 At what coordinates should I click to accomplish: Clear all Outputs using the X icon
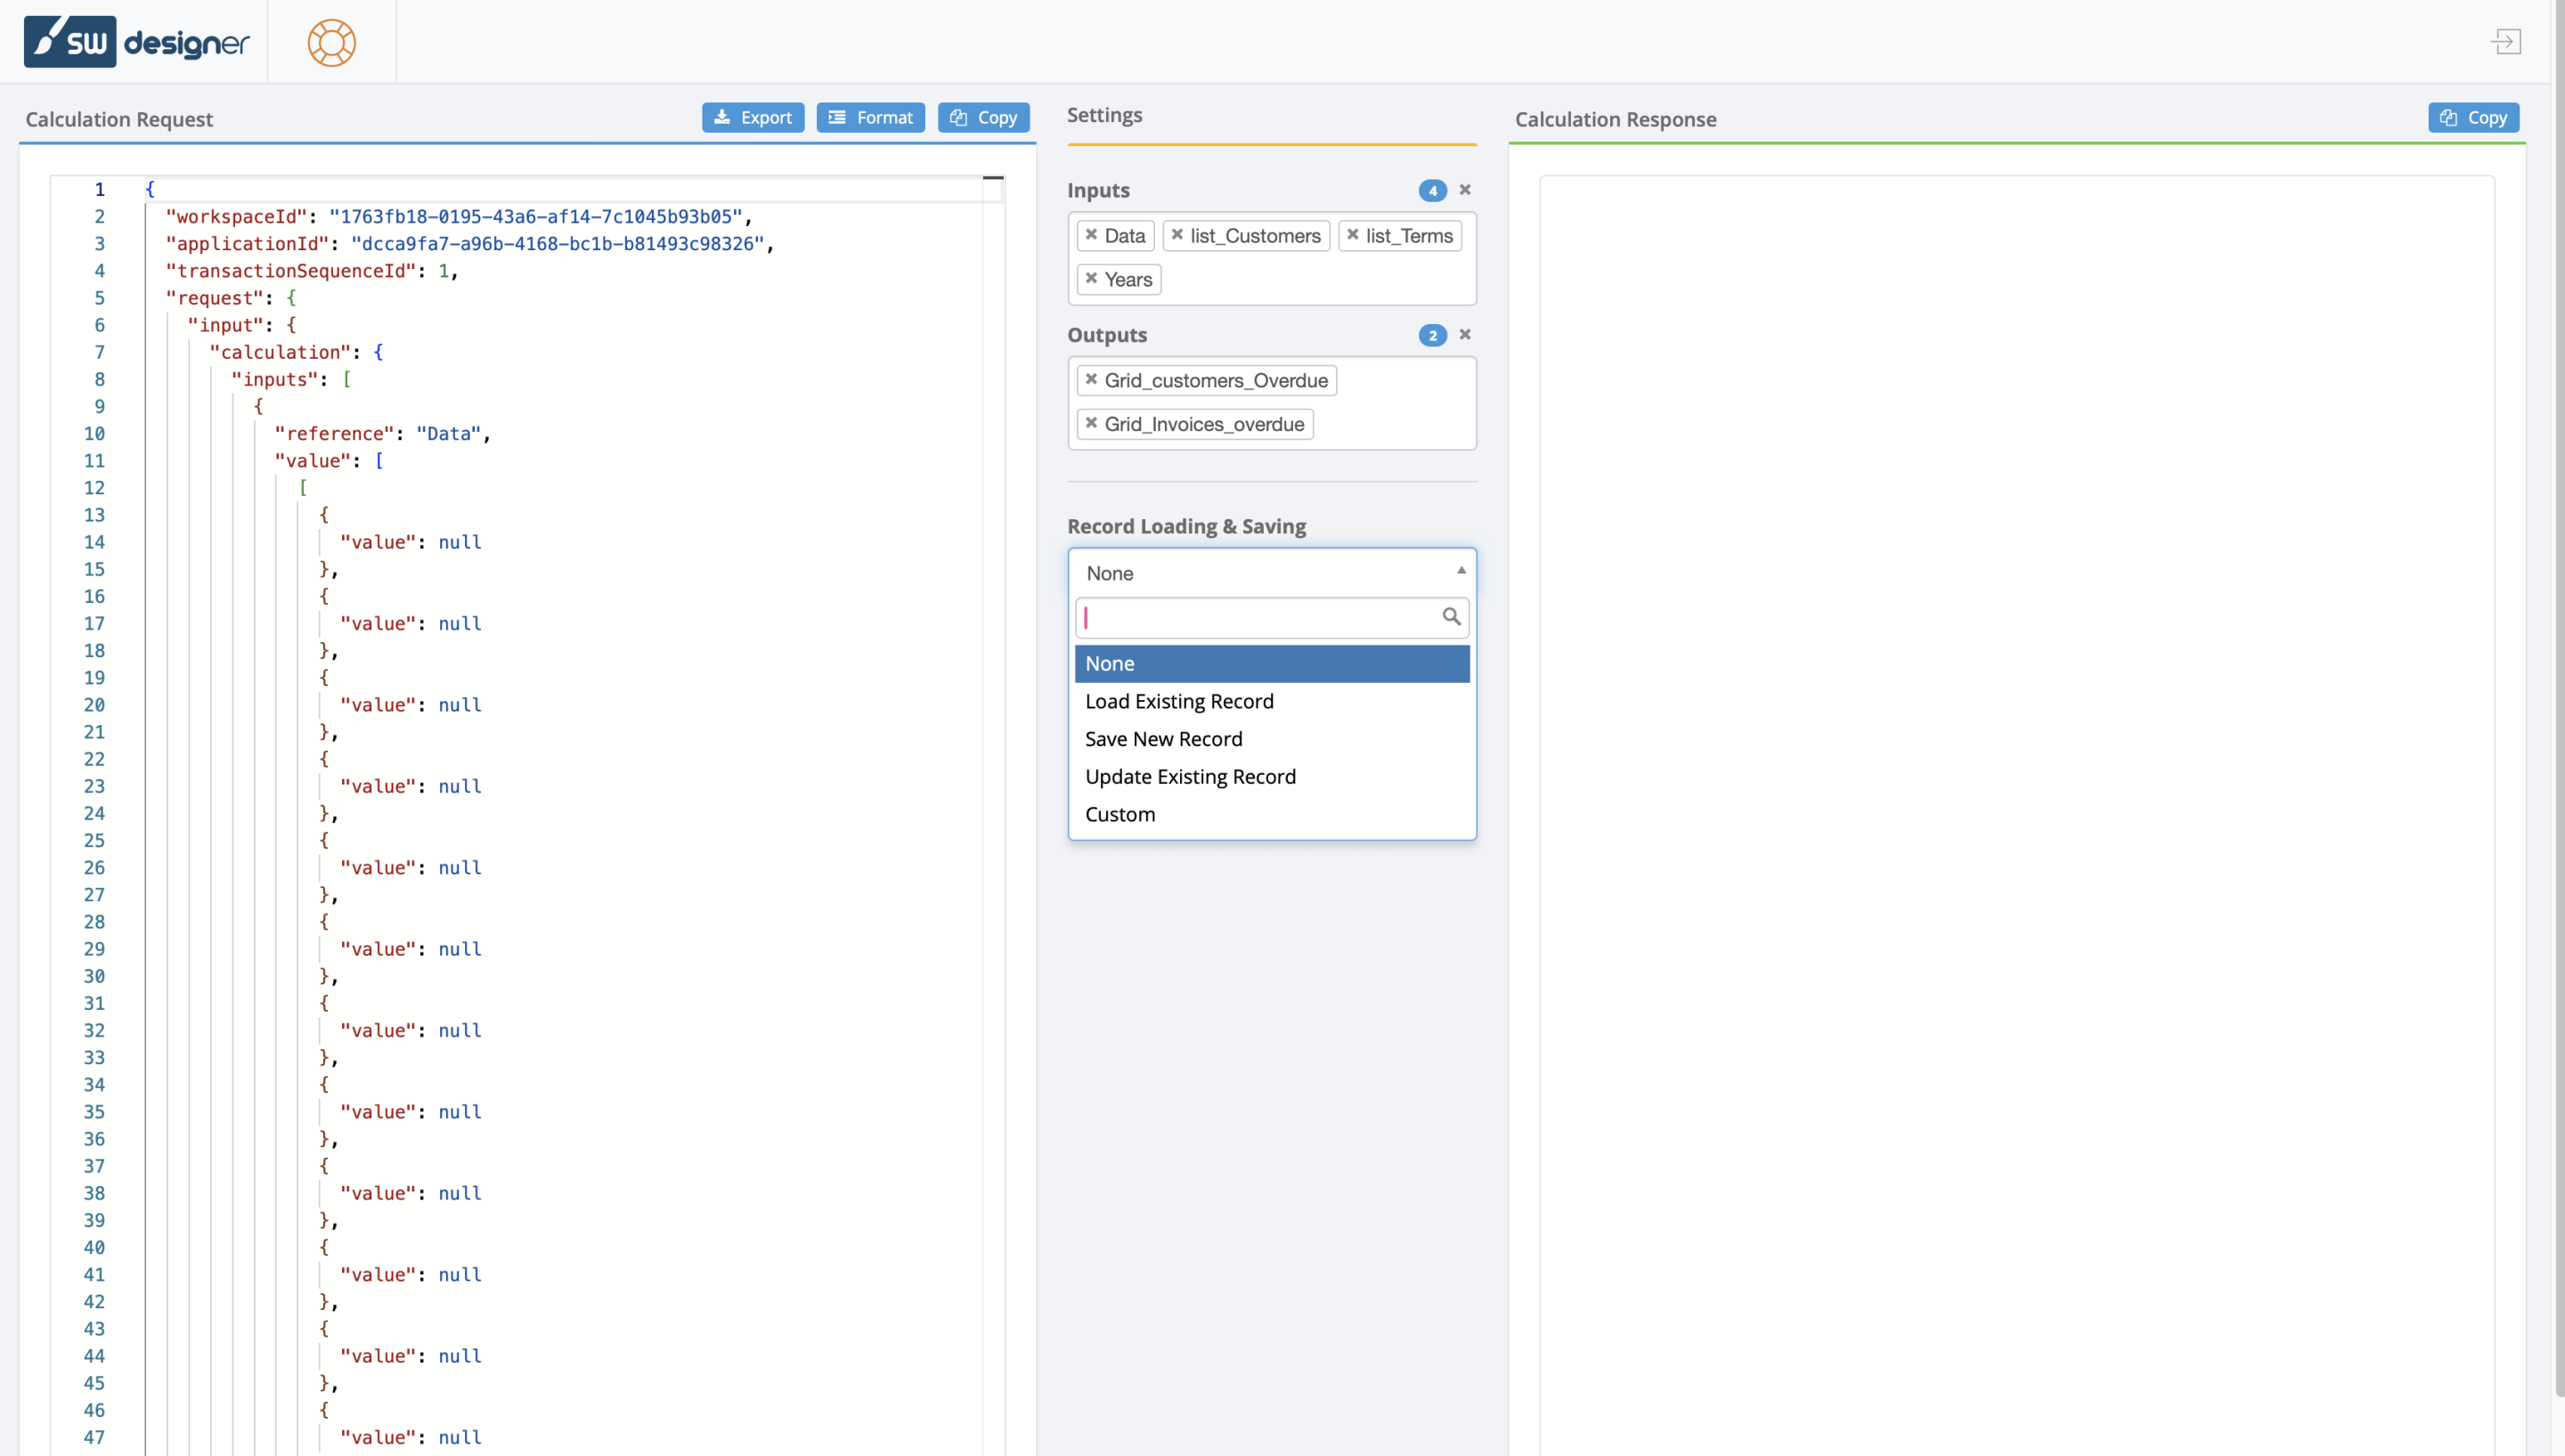[x=1465, y=335]
